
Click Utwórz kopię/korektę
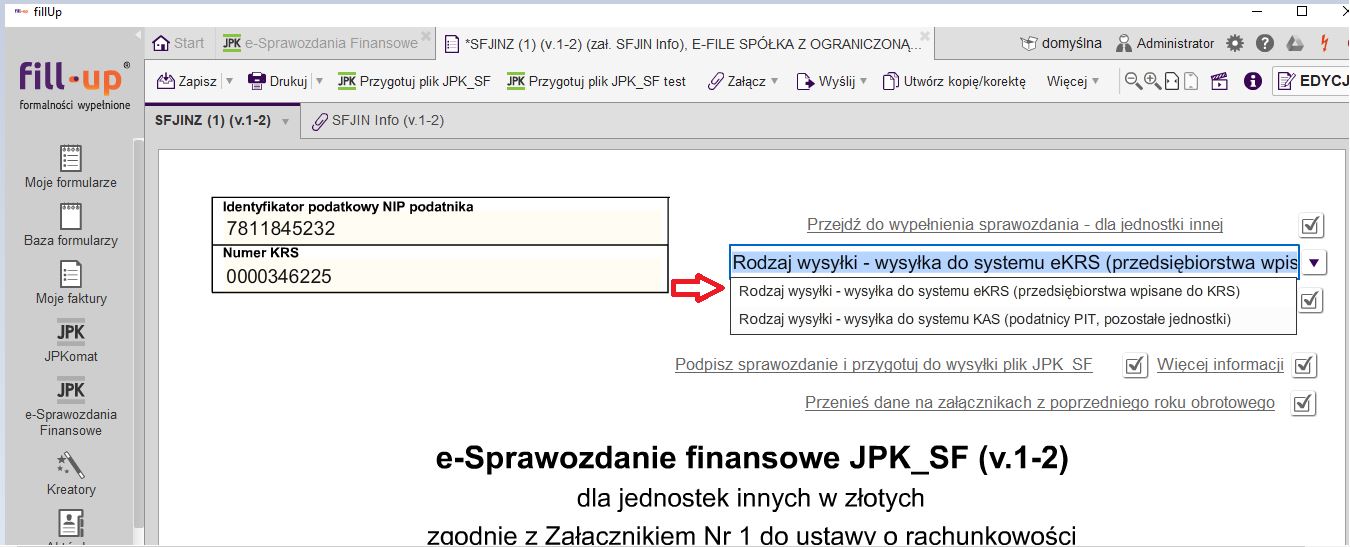pos(954,81)
